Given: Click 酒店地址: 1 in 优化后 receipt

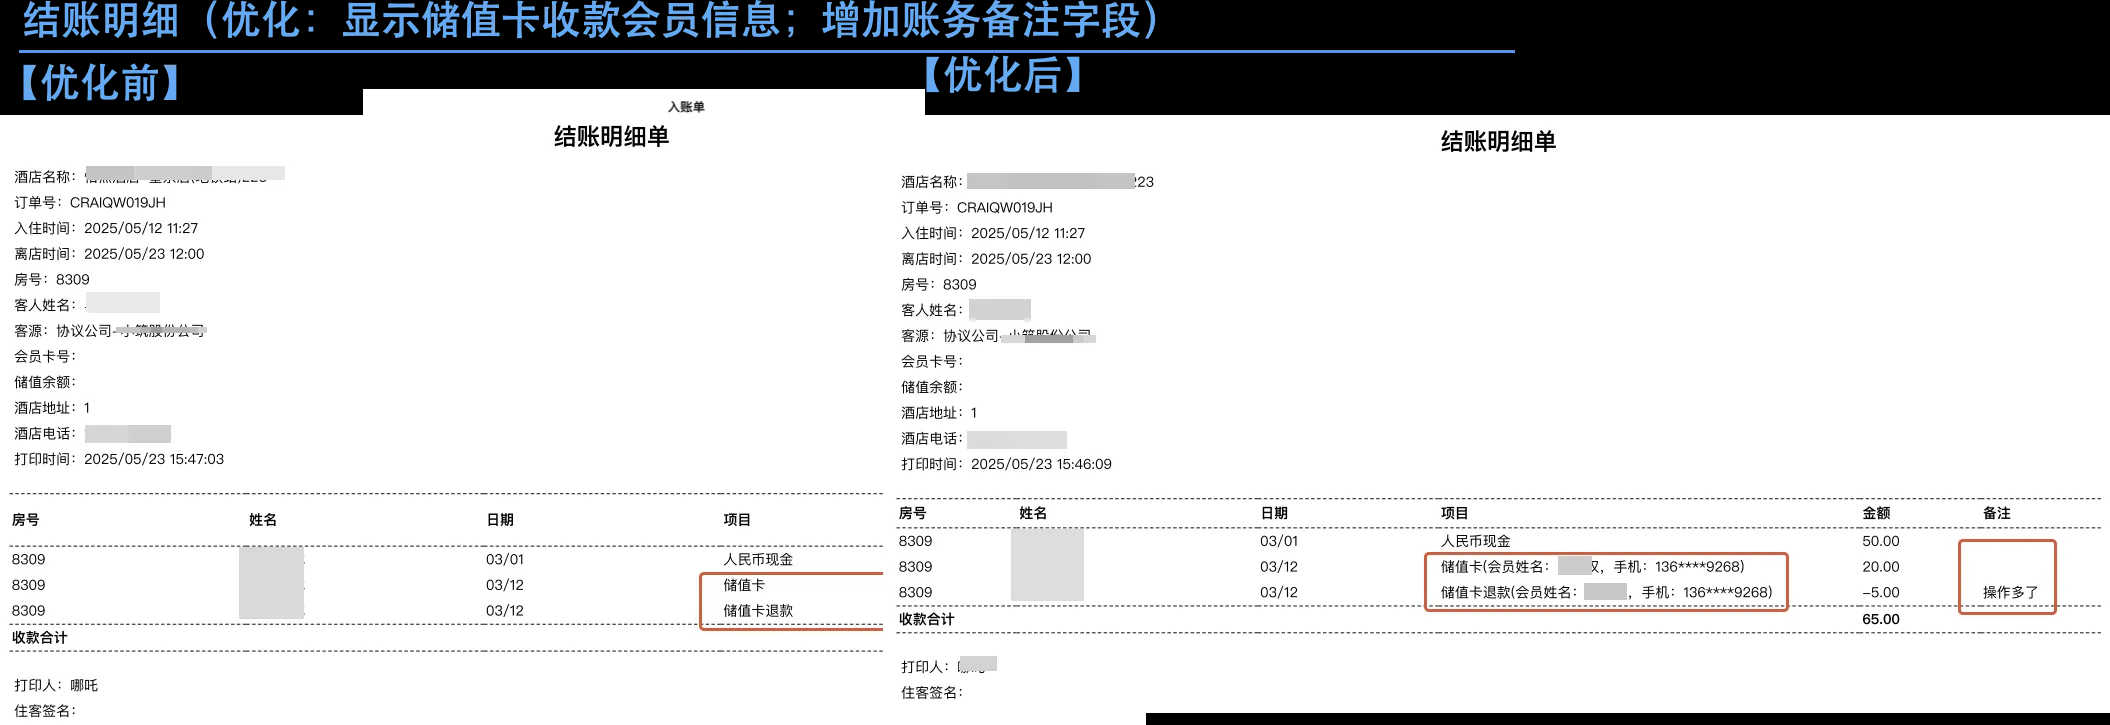Looking at the screenshot, I should click(x=939, y=413).
